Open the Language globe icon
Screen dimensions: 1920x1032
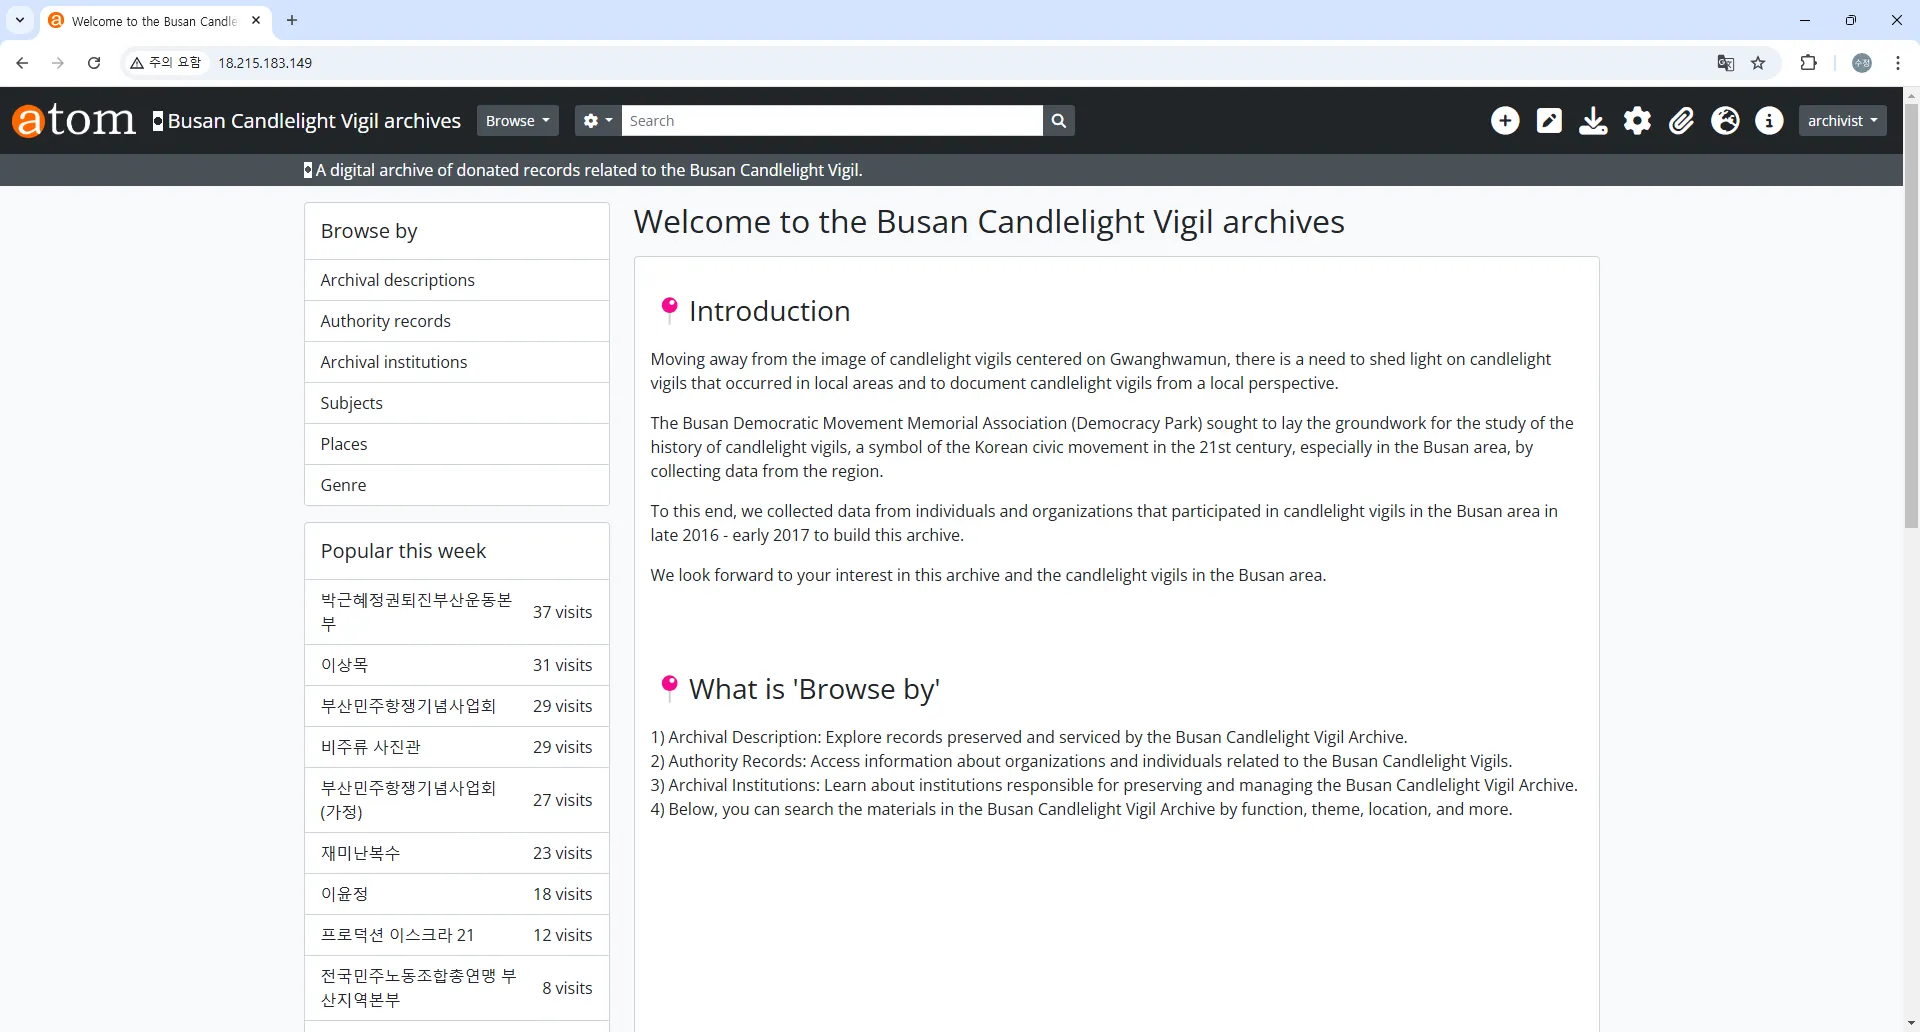coord(1725,121)
